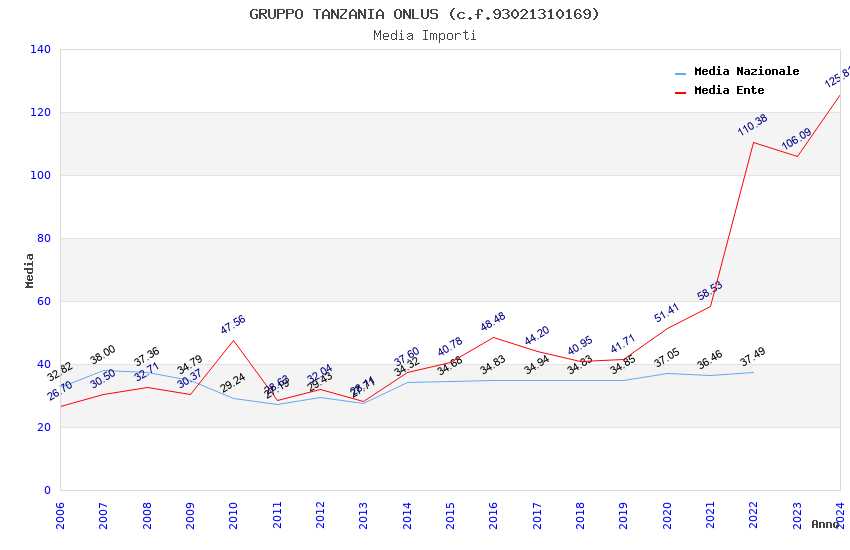The width and height of the screenshot is (850, 550).
Task: Click the 37.49 data label for 2022
Action: coord(752,357)
